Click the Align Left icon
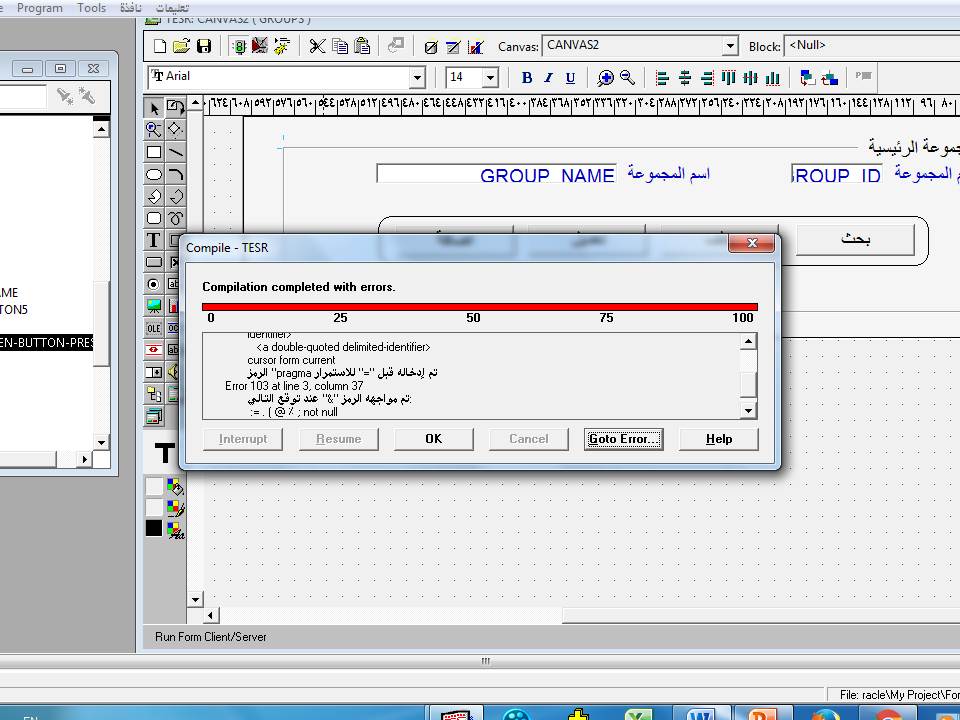This screenshot has height=720, width=960. point(663,78)
